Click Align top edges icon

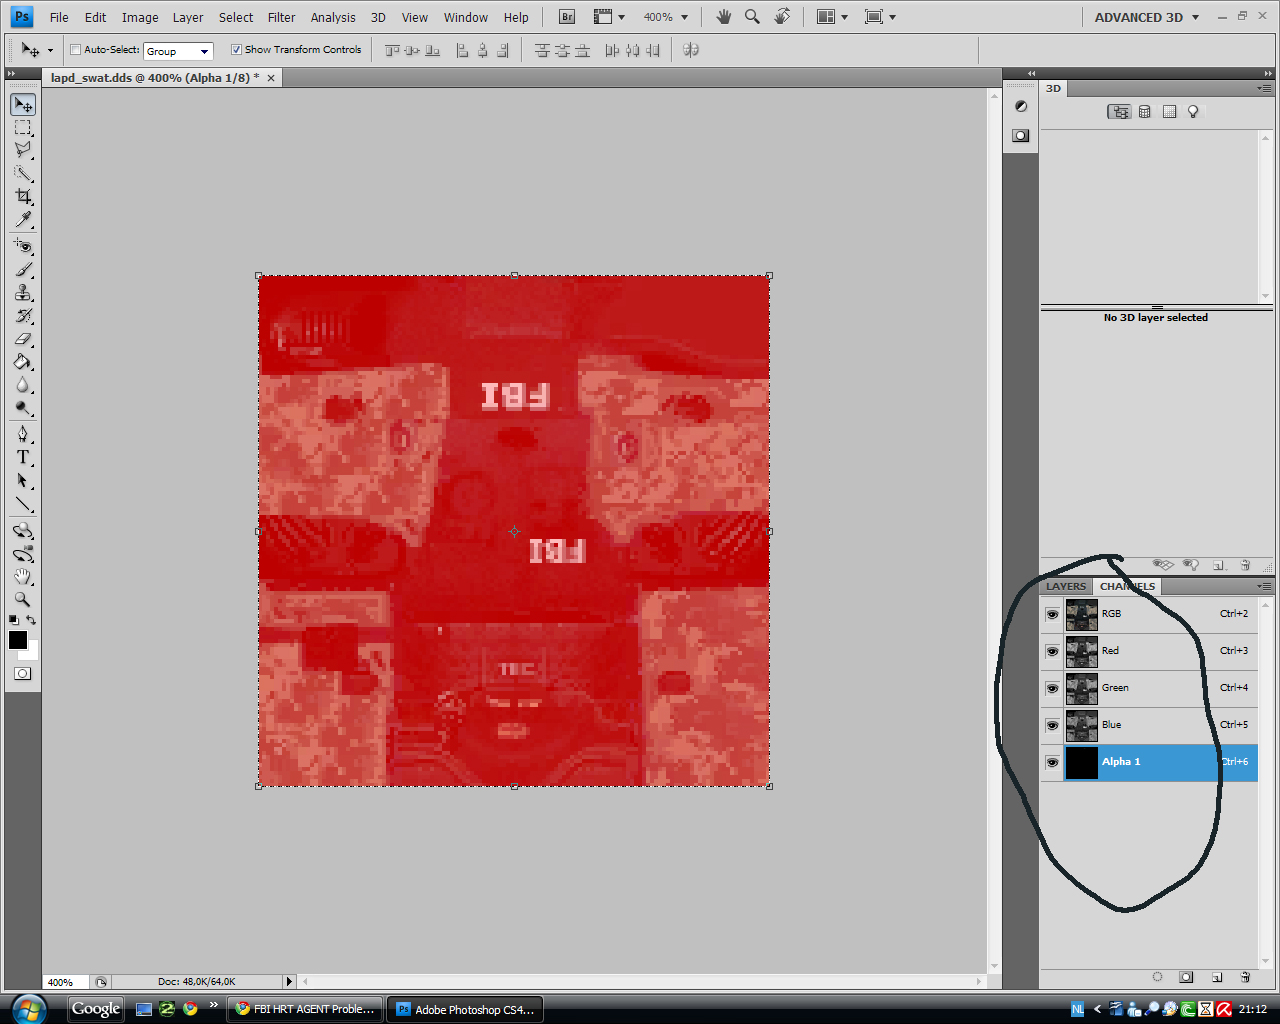392,50
